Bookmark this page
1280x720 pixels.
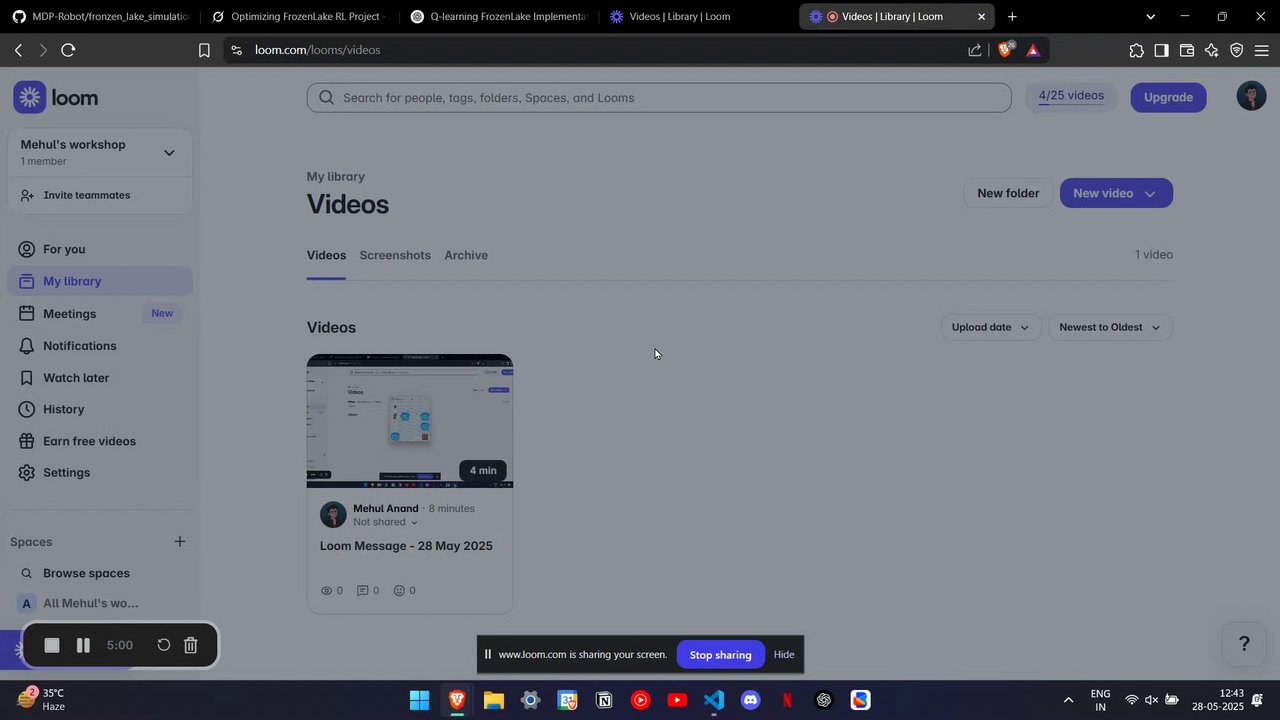204,50
